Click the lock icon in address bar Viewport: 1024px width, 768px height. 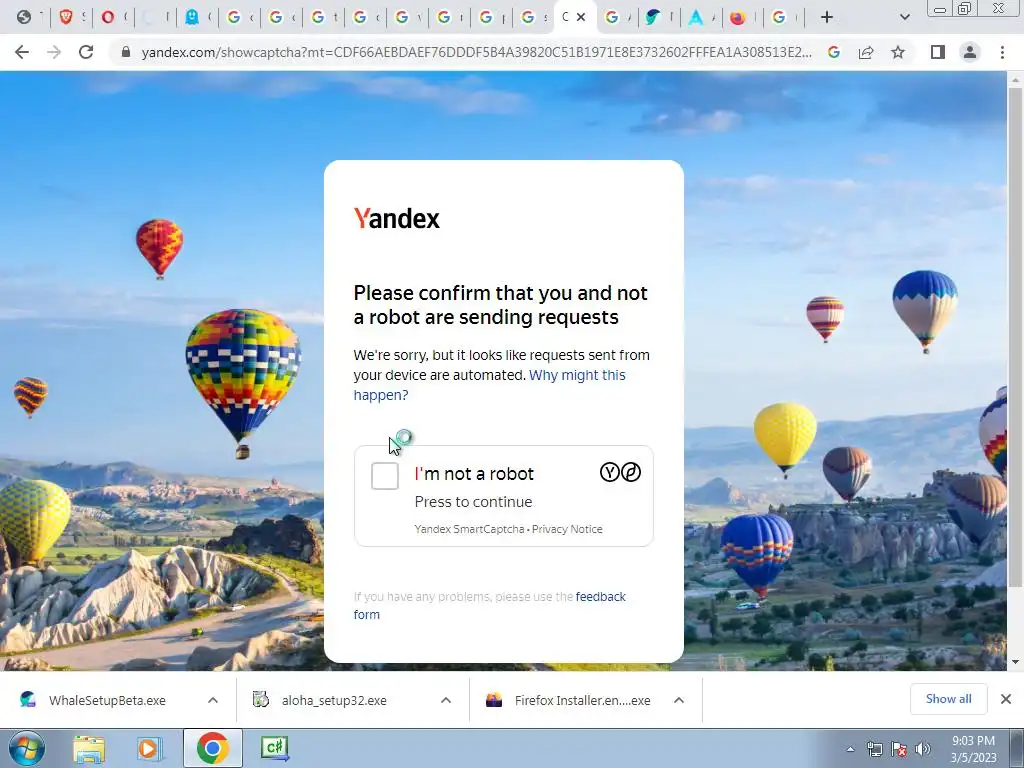click(x=125, y=52)
